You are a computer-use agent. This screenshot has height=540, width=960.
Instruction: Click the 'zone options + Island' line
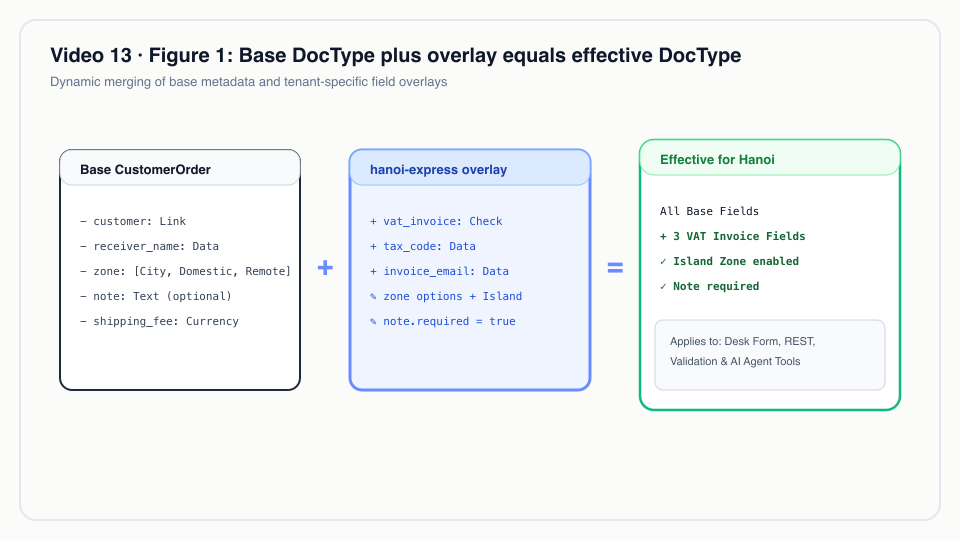click(x=446, y=296)
